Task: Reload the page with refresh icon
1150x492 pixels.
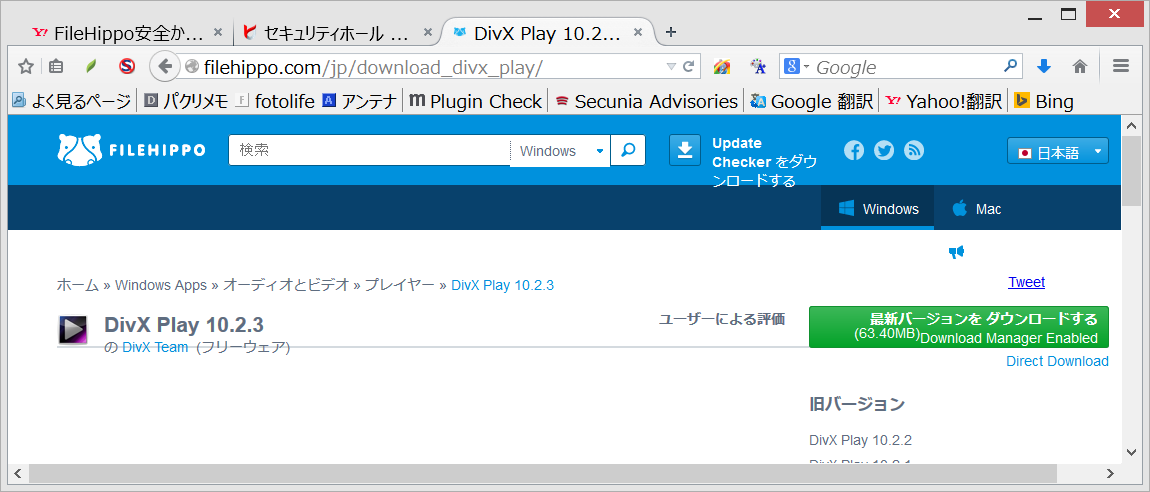Action: pyautogui.click(x=689, y=67)
